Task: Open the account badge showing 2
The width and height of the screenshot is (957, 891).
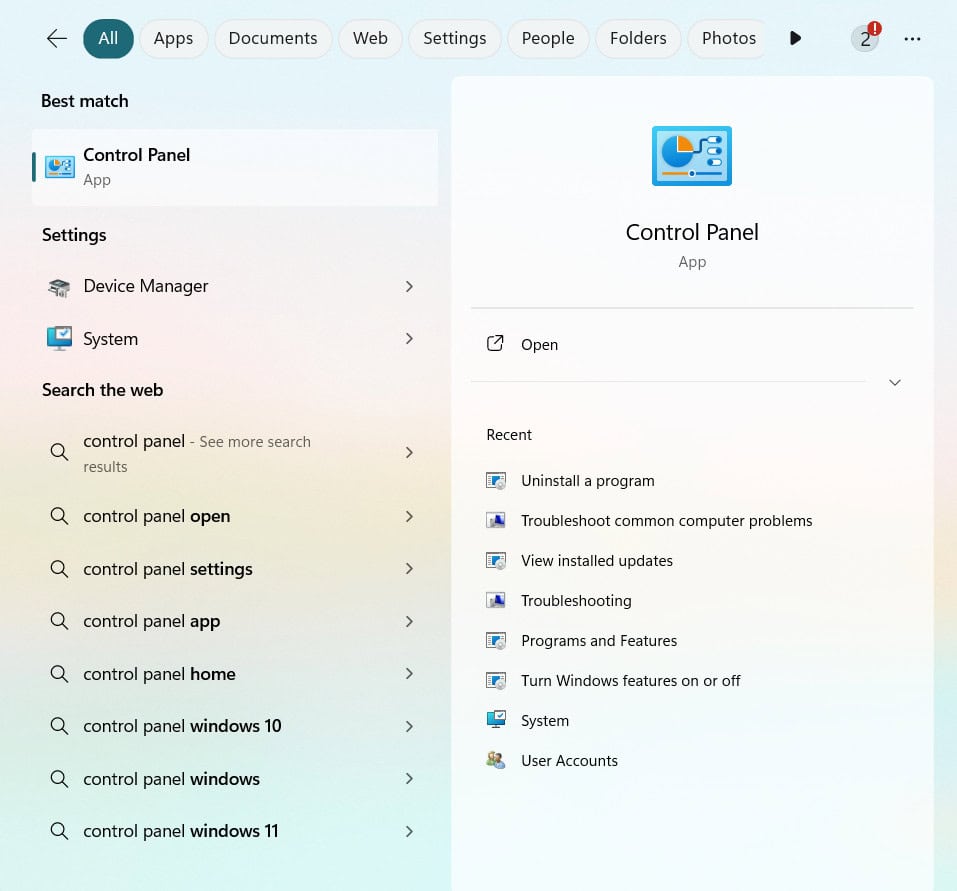Action: (x=865, y=38)
